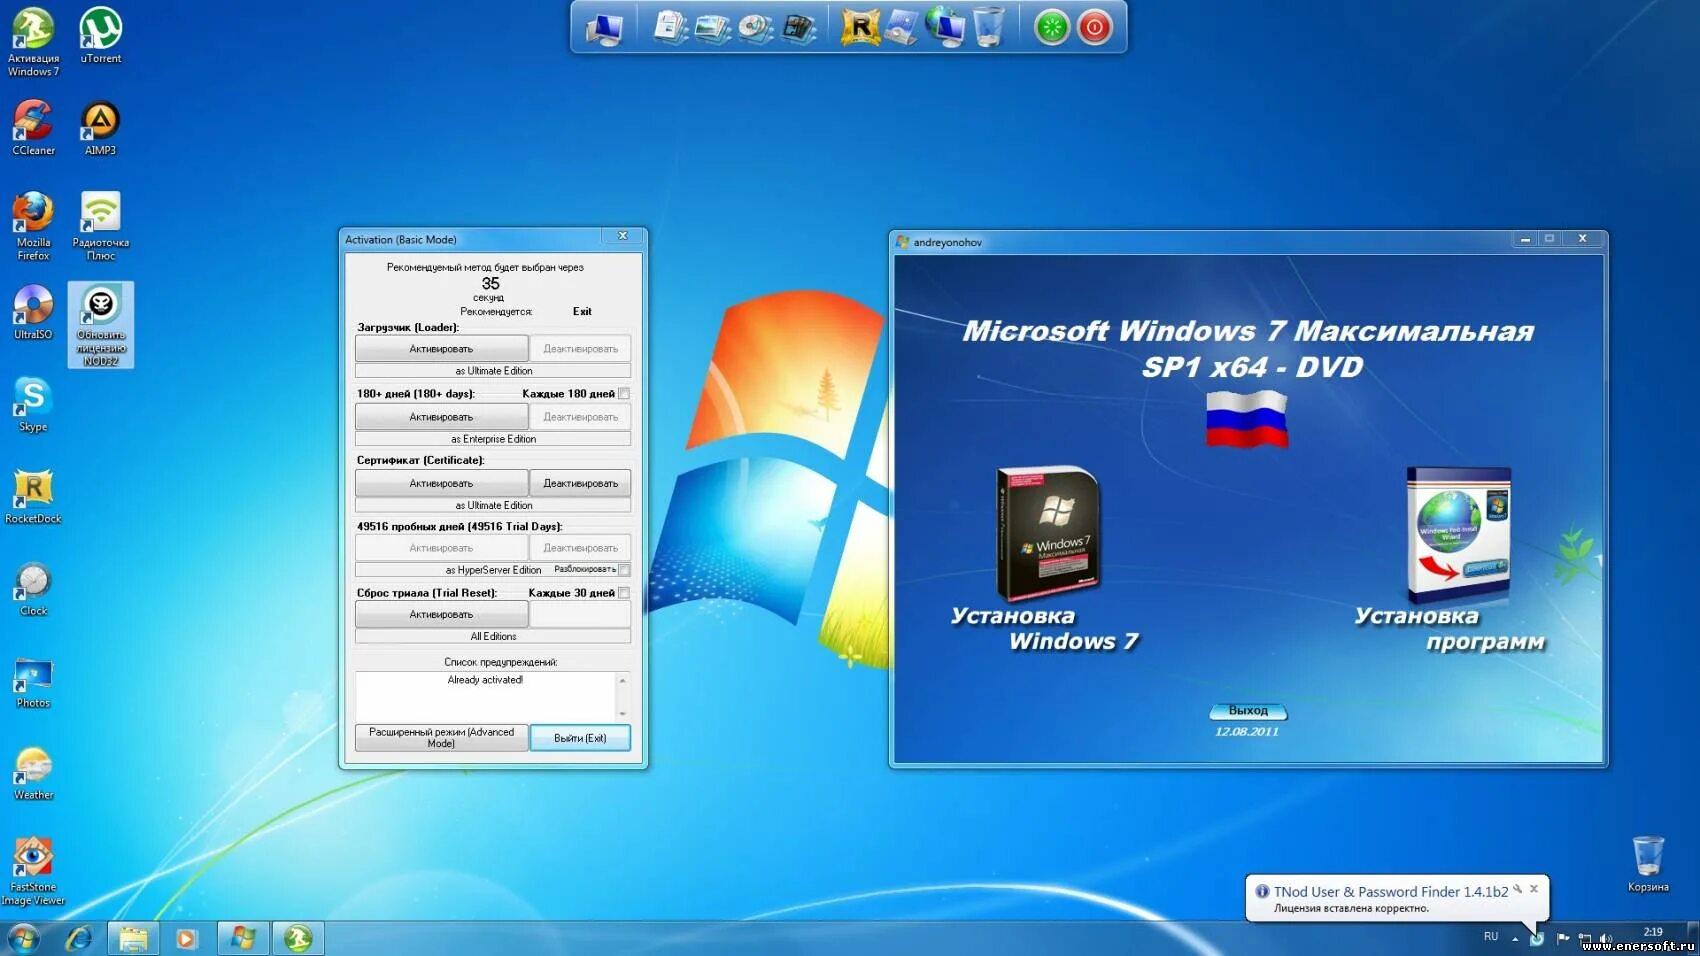Close the Activation (Basic Mode) window
The width and height of the screenshot is (1700, 956).
pyautogui.click(x=622, y=236)
